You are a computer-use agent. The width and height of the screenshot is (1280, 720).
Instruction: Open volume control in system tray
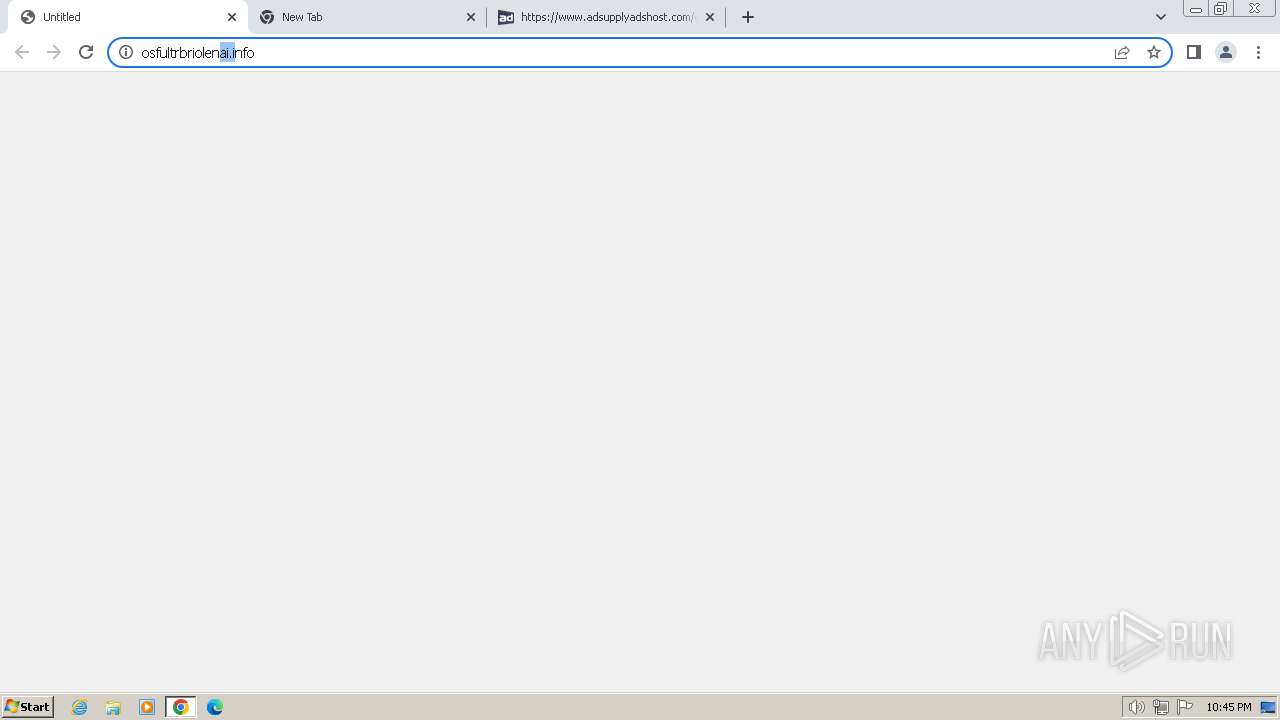tap(1136, 707)
